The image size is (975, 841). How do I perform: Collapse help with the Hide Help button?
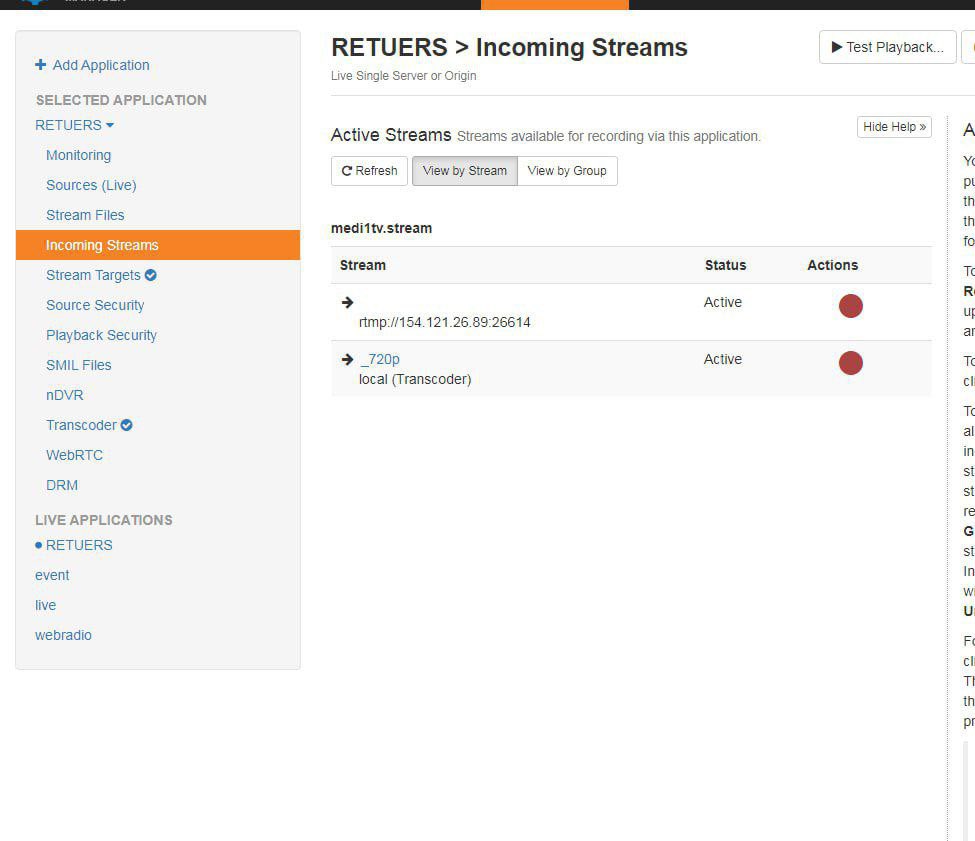[x=894, y=127]
